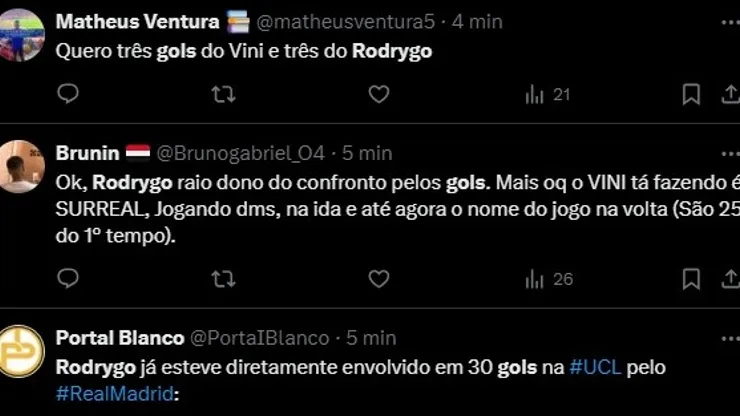Image resolution: width=740 pixels, height=416 pixels.
Task: Share Matheus Ventura's tweet
Action: coord(730,94)
